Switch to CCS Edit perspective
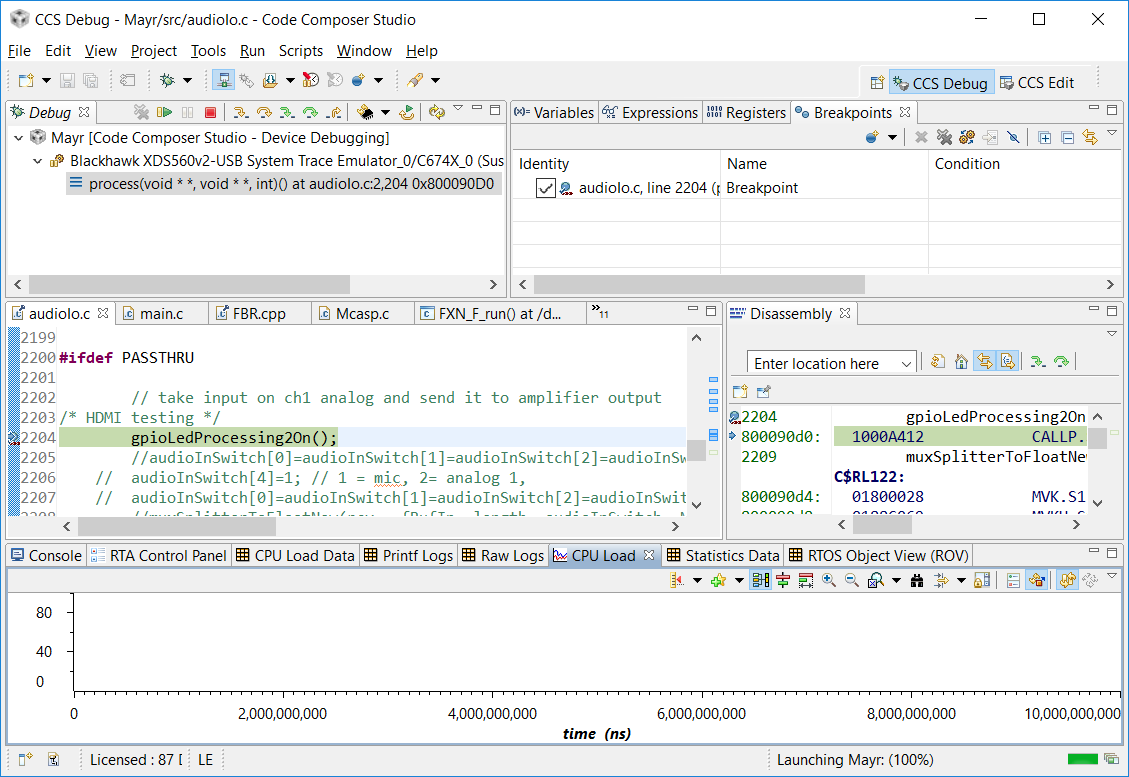This screenshot has height=777, width=1129. pos(1037,83)
